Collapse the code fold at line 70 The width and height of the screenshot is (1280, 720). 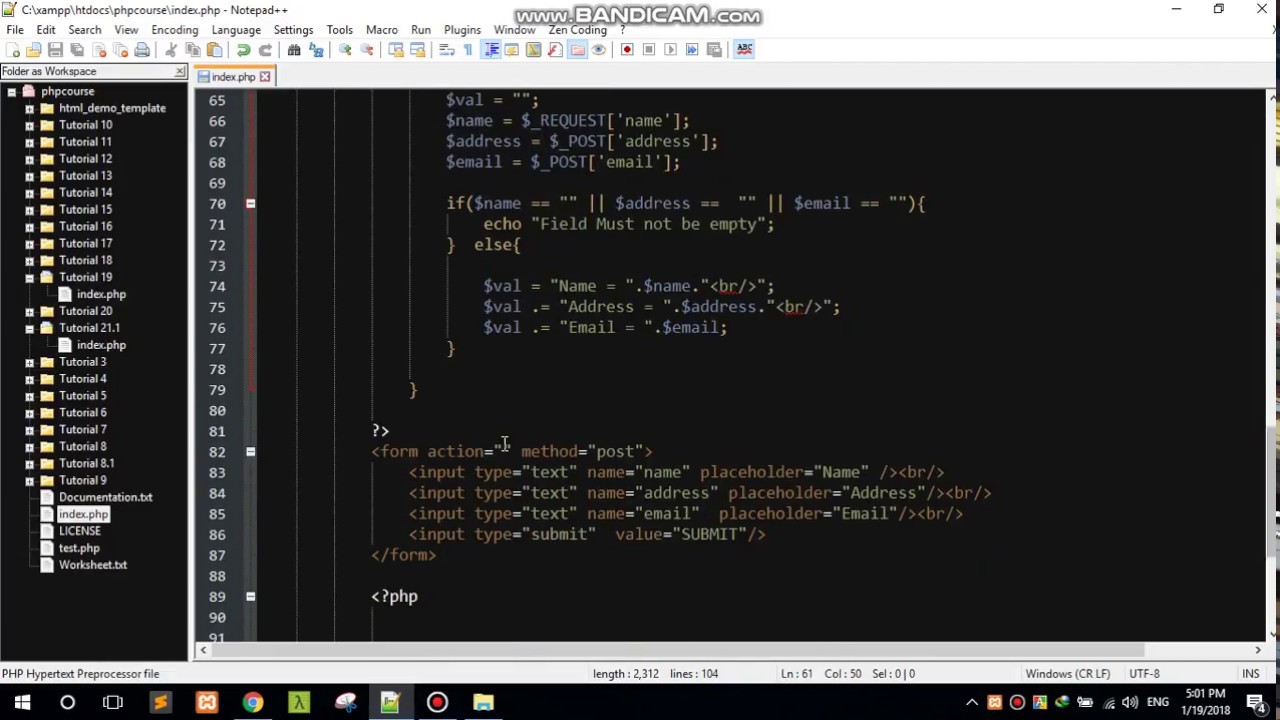pos(250,204)
